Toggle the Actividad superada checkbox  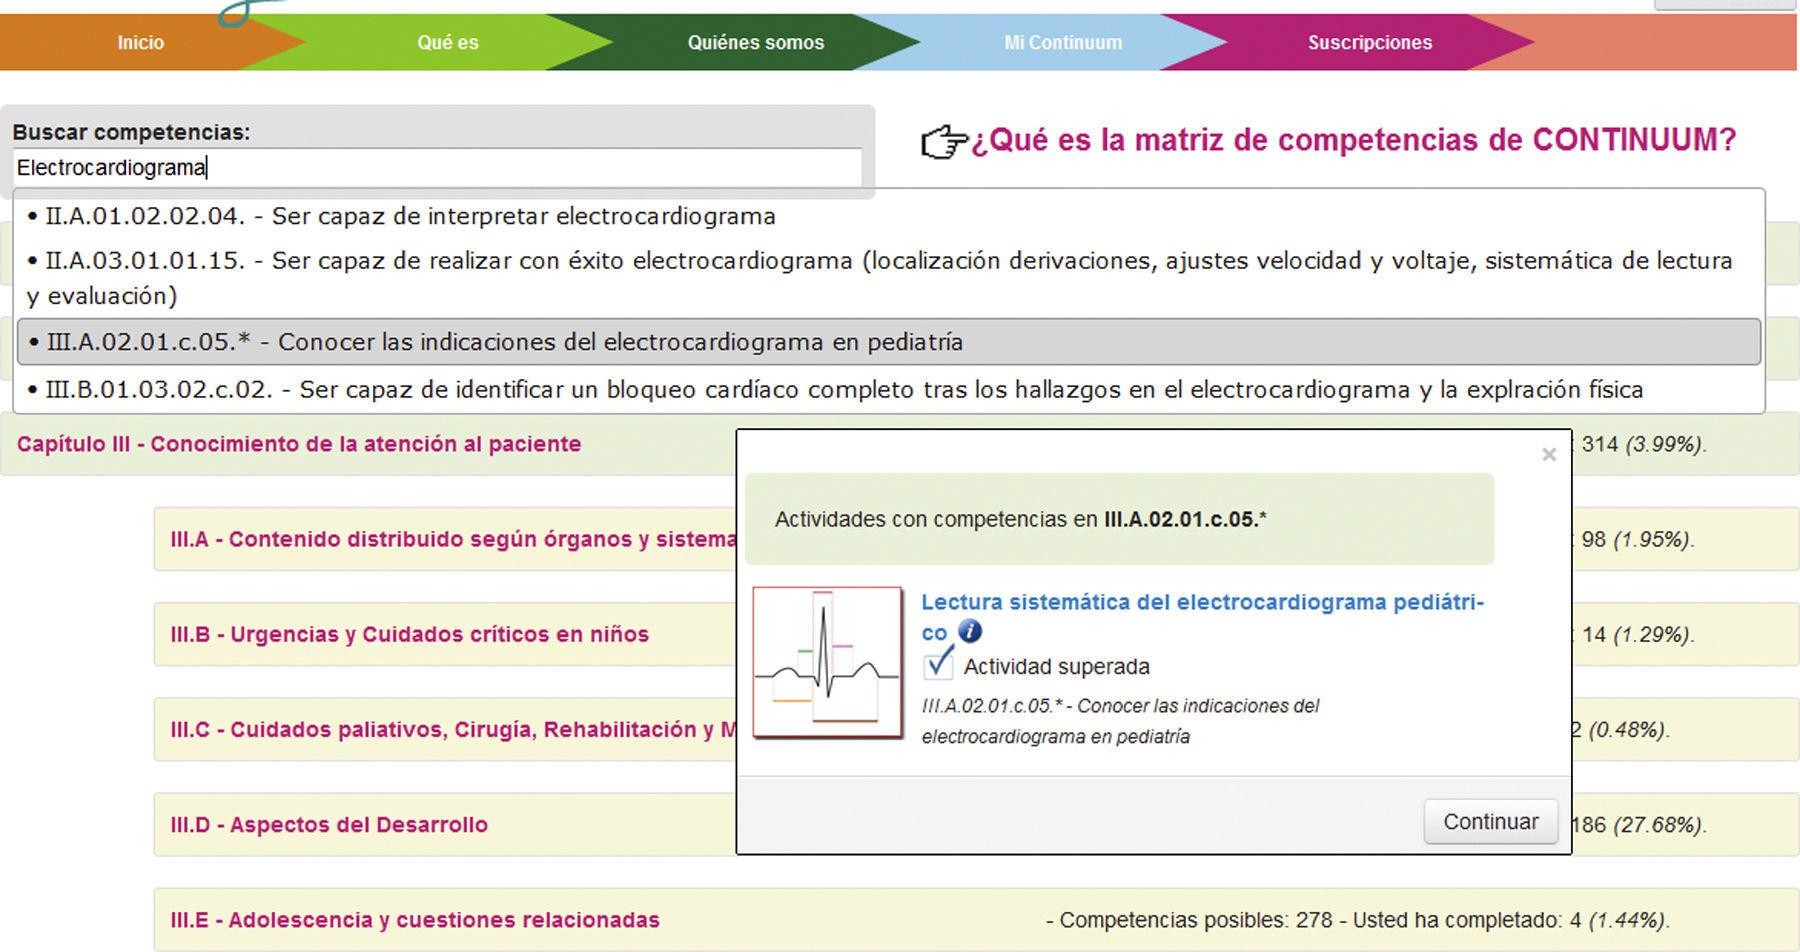click(x=938, y=665)
